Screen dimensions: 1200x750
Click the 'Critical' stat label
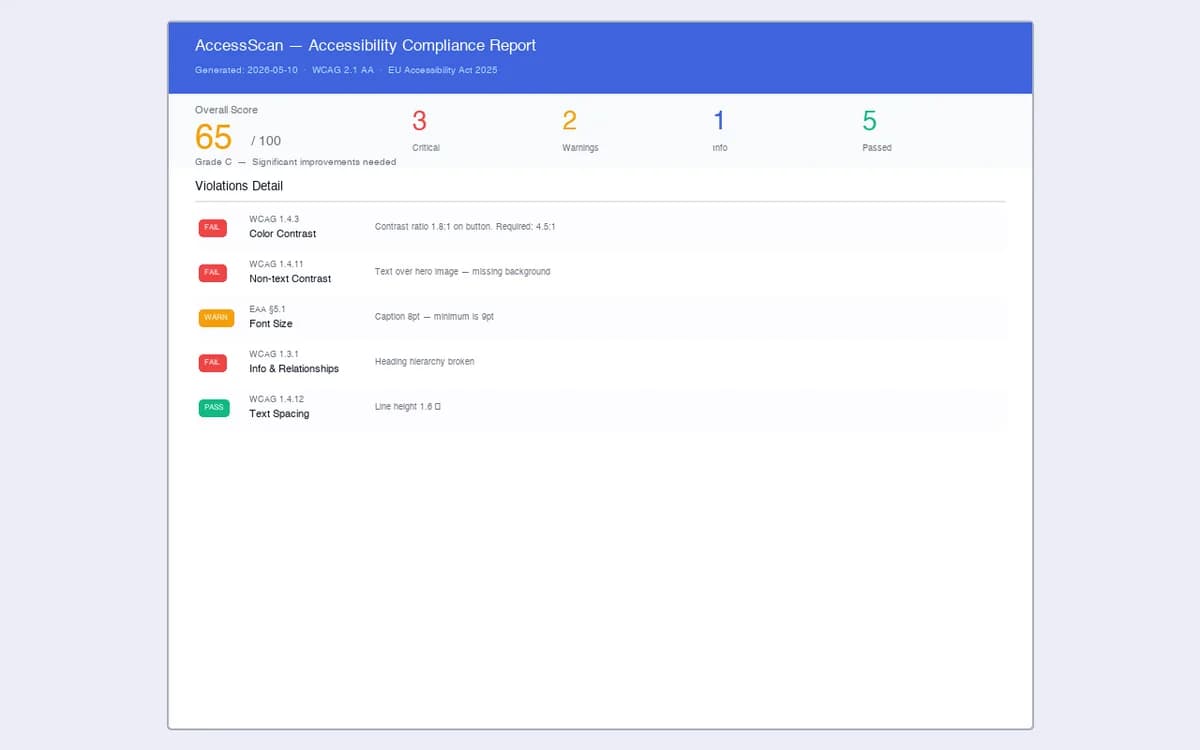[x=426, y=148]
